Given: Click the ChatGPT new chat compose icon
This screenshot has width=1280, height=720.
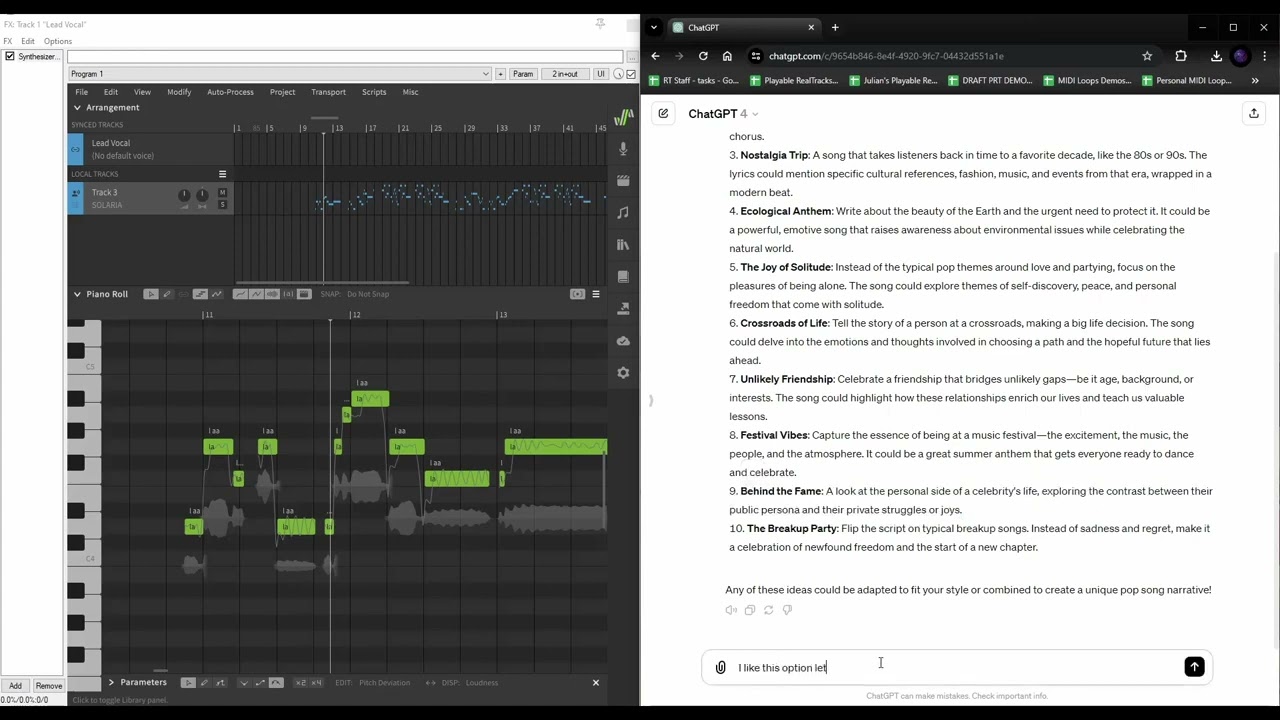Looking at the screenshot, I should pos(663,114).
